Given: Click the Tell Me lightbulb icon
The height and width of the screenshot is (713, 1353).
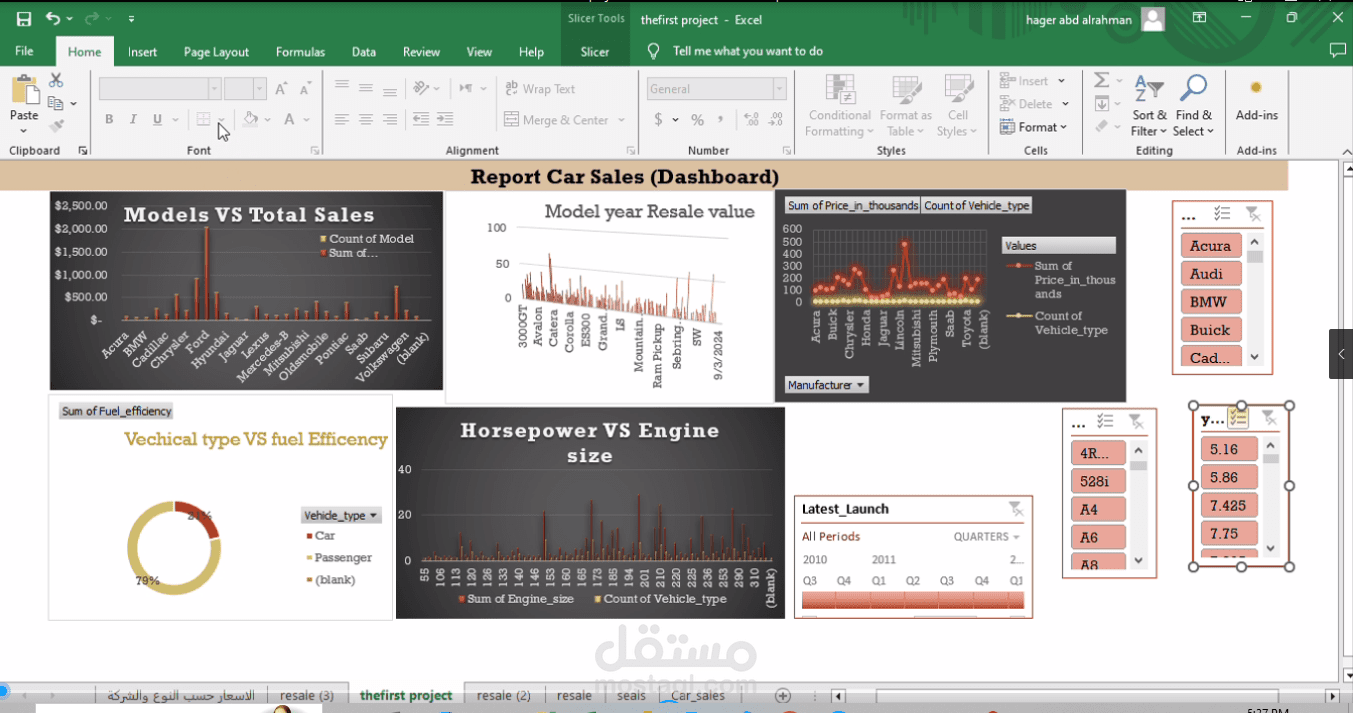Looking at the screenshot, I should pos(654,51).
